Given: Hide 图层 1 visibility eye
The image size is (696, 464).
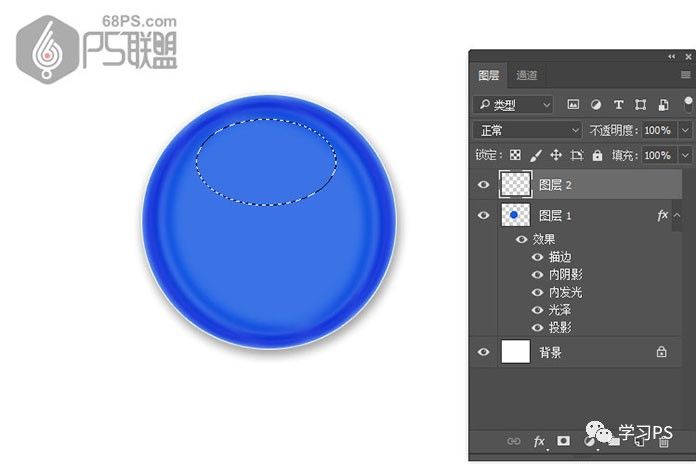Looking at the screenshot, I should (x=484, y=215).
